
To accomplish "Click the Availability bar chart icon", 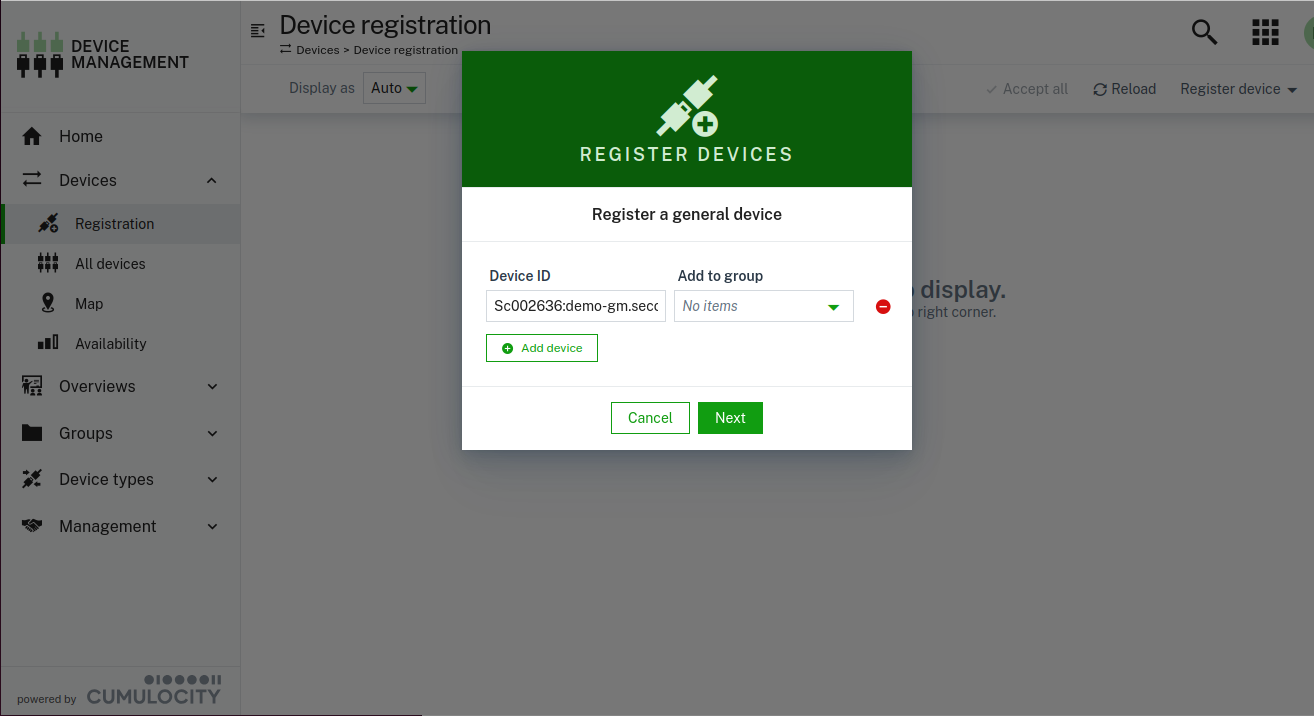I will [47, 343].
